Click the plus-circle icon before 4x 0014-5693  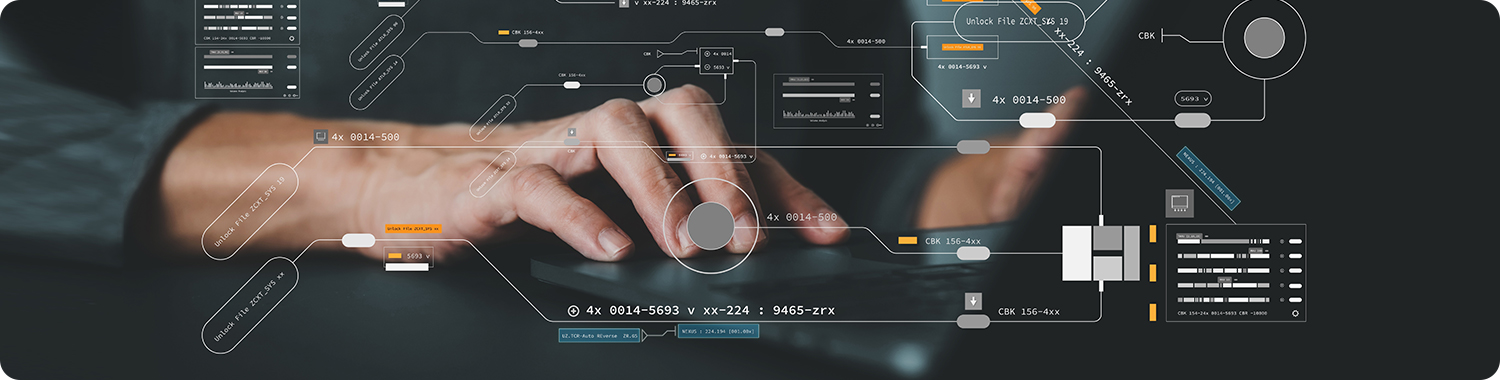point(573,311)
